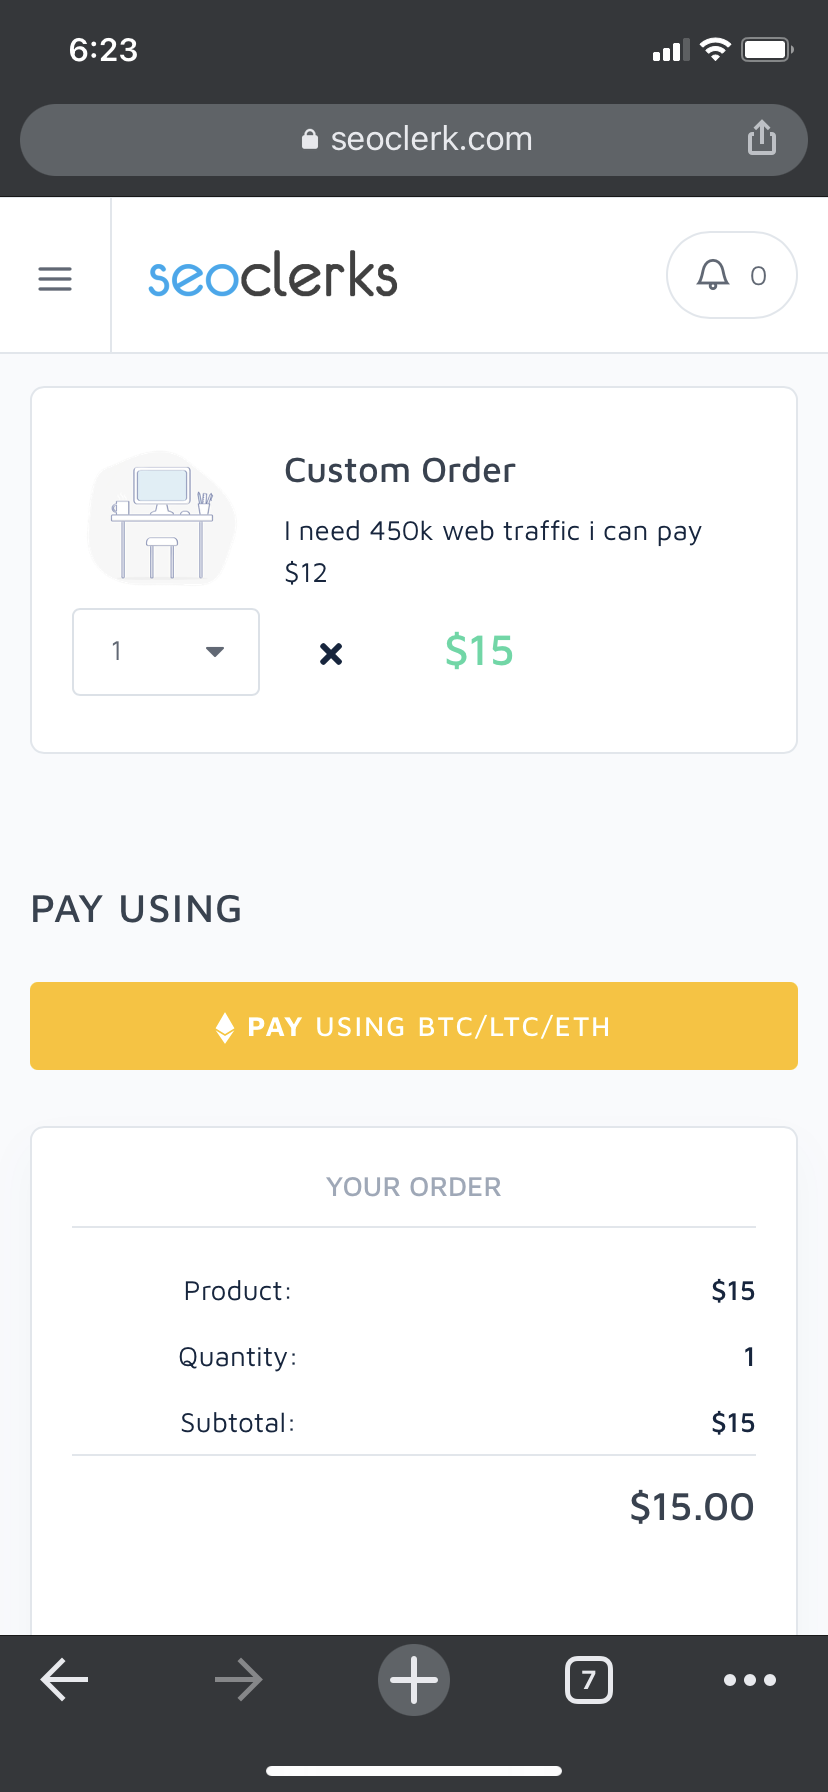The image size is (828, 1792).
Task: Click the green $15 price
Action: (x=479, y=651)
